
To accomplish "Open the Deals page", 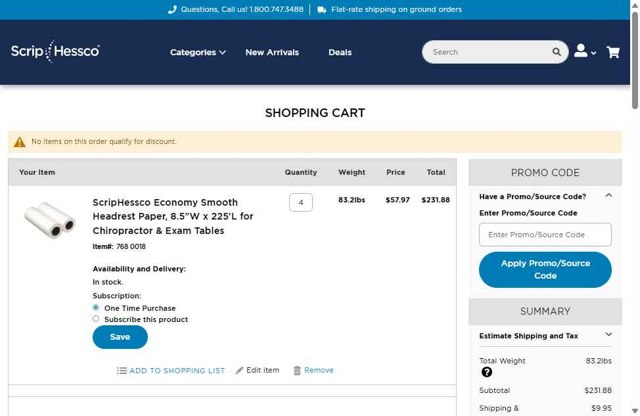I will [340, 52].
